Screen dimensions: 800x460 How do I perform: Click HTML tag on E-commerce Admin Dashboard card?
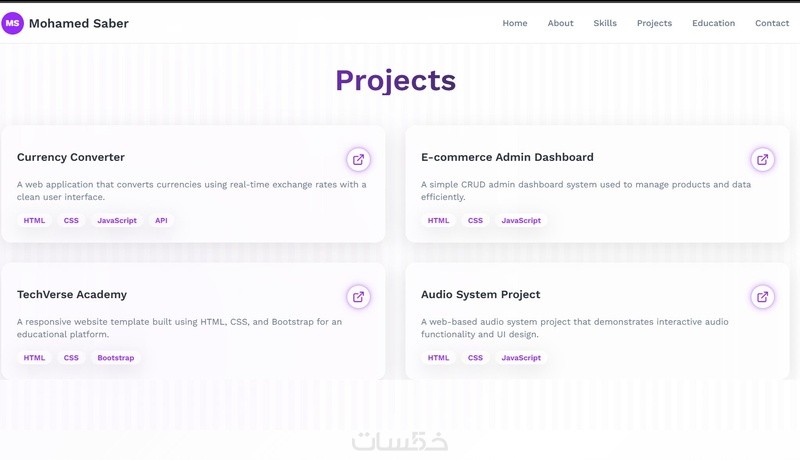tap(438, 220)
